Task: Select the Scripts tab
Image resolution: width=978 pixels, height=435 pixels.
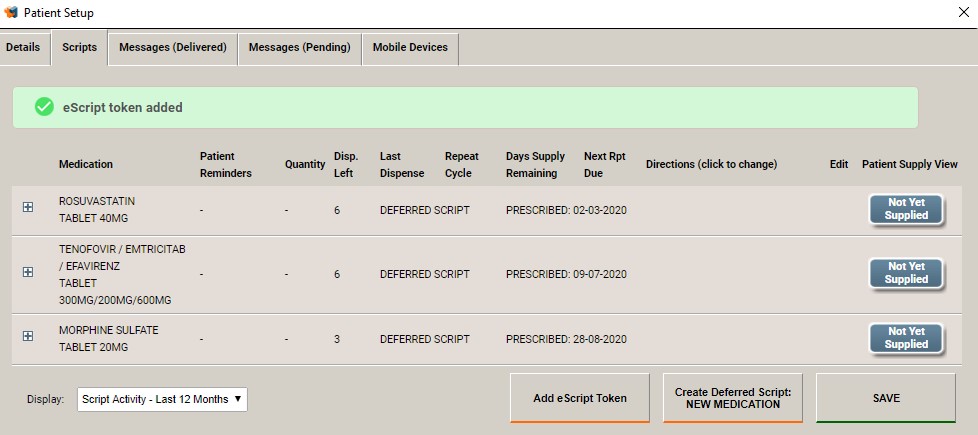Action: click(x=79, y=47)
